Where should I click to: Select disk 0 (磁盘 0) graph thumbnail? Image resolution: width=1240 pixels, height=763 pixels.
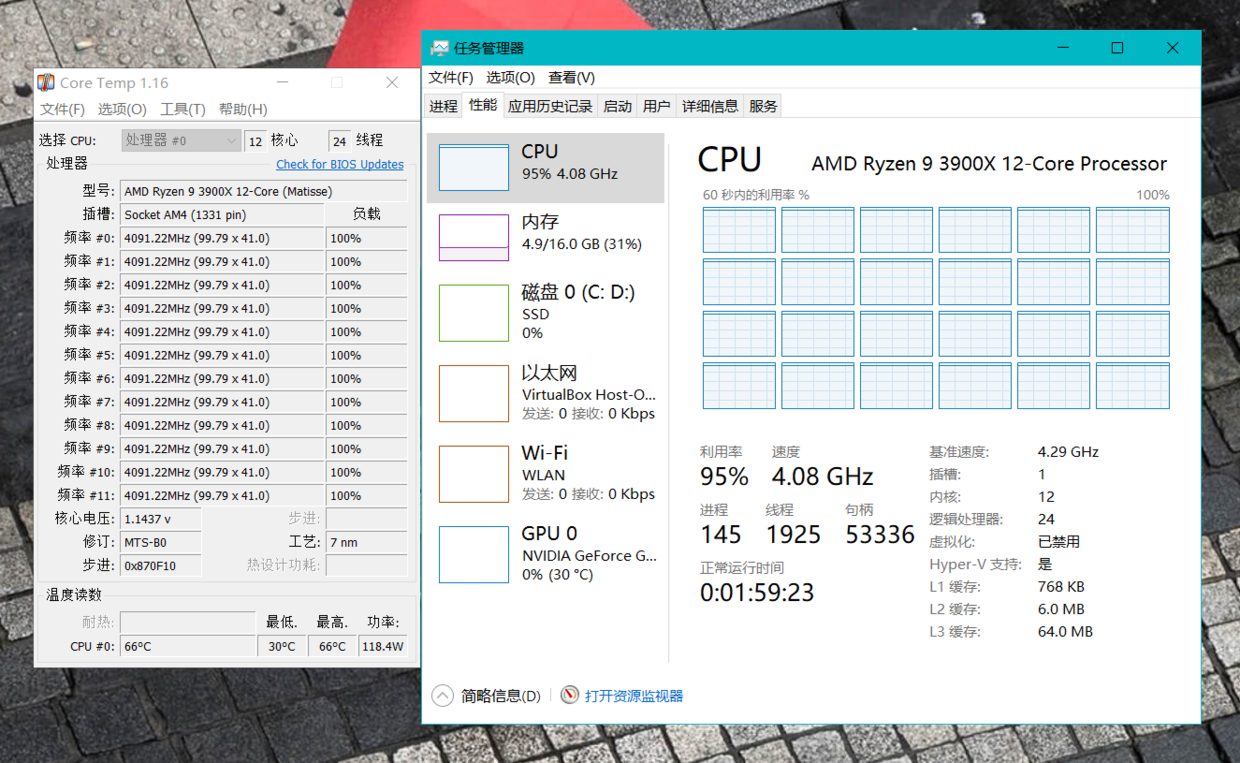coord(474,313)
